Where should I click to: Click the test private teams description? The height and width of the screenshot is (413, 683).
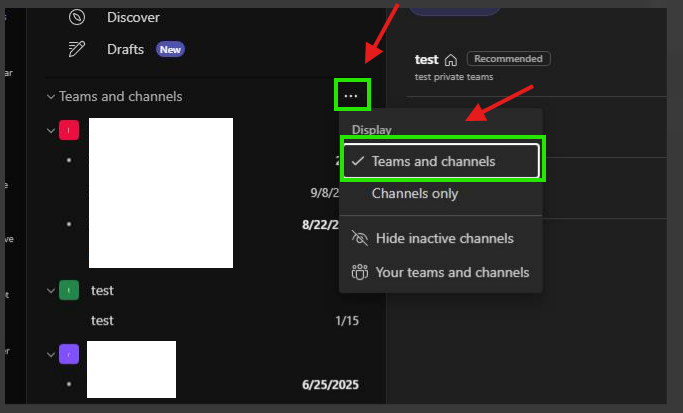(x=454, y=77)
